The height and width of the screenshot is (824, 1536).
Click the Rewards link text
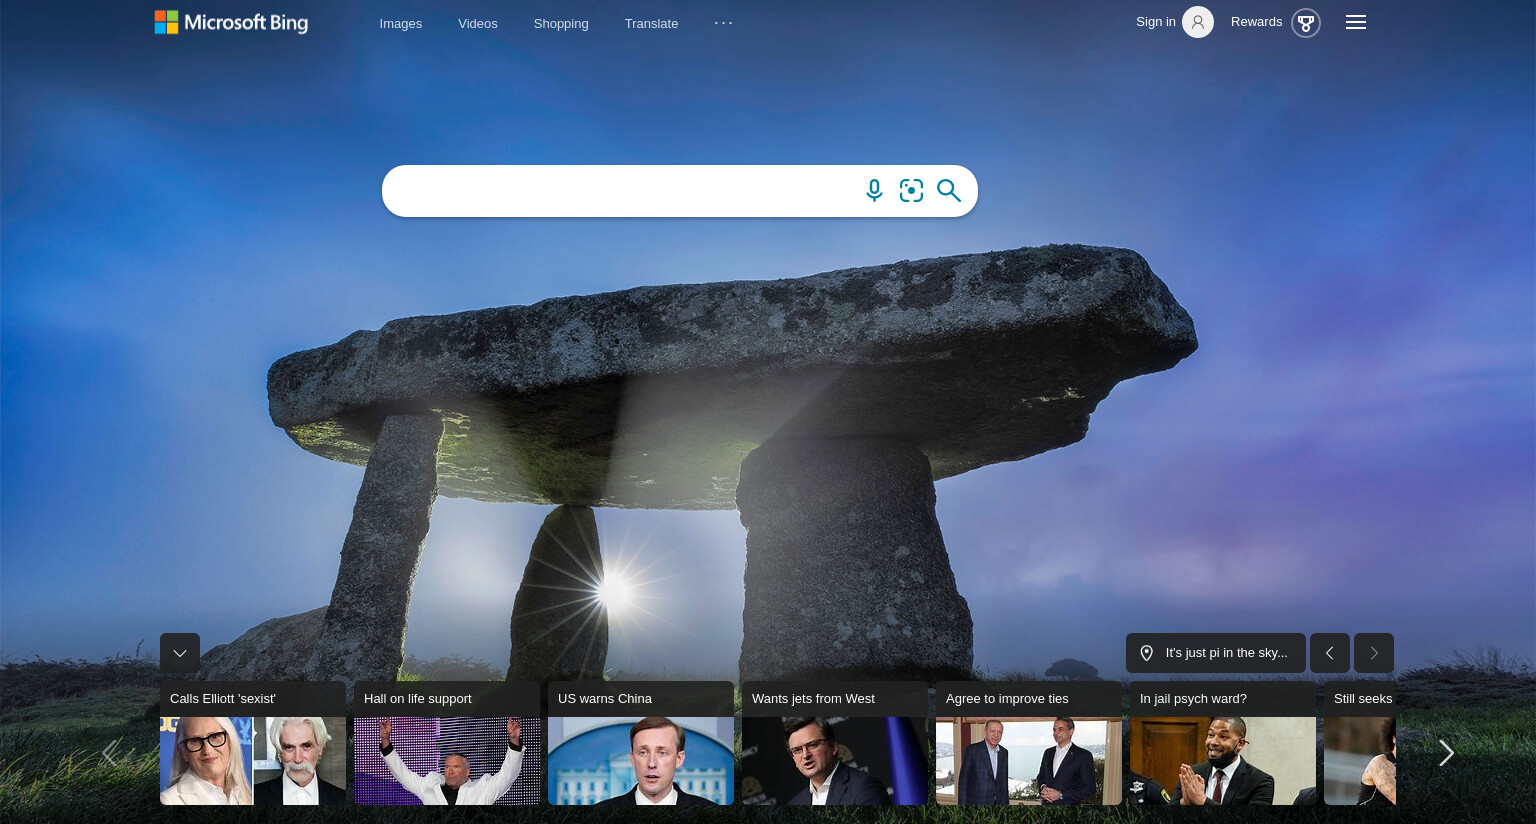(1256, 22)
